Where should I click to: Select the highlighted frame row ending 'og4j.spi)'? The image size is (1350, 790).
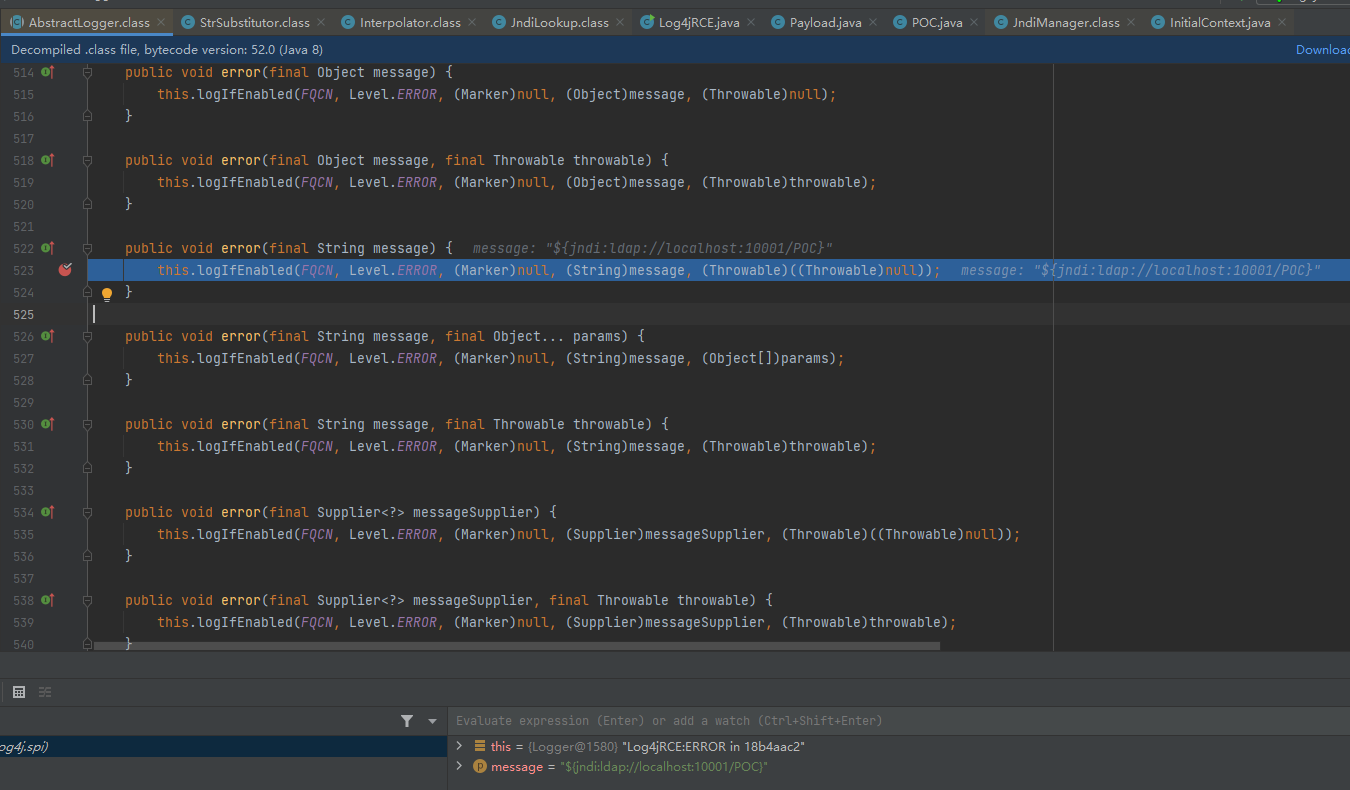[x=223, y=746]
